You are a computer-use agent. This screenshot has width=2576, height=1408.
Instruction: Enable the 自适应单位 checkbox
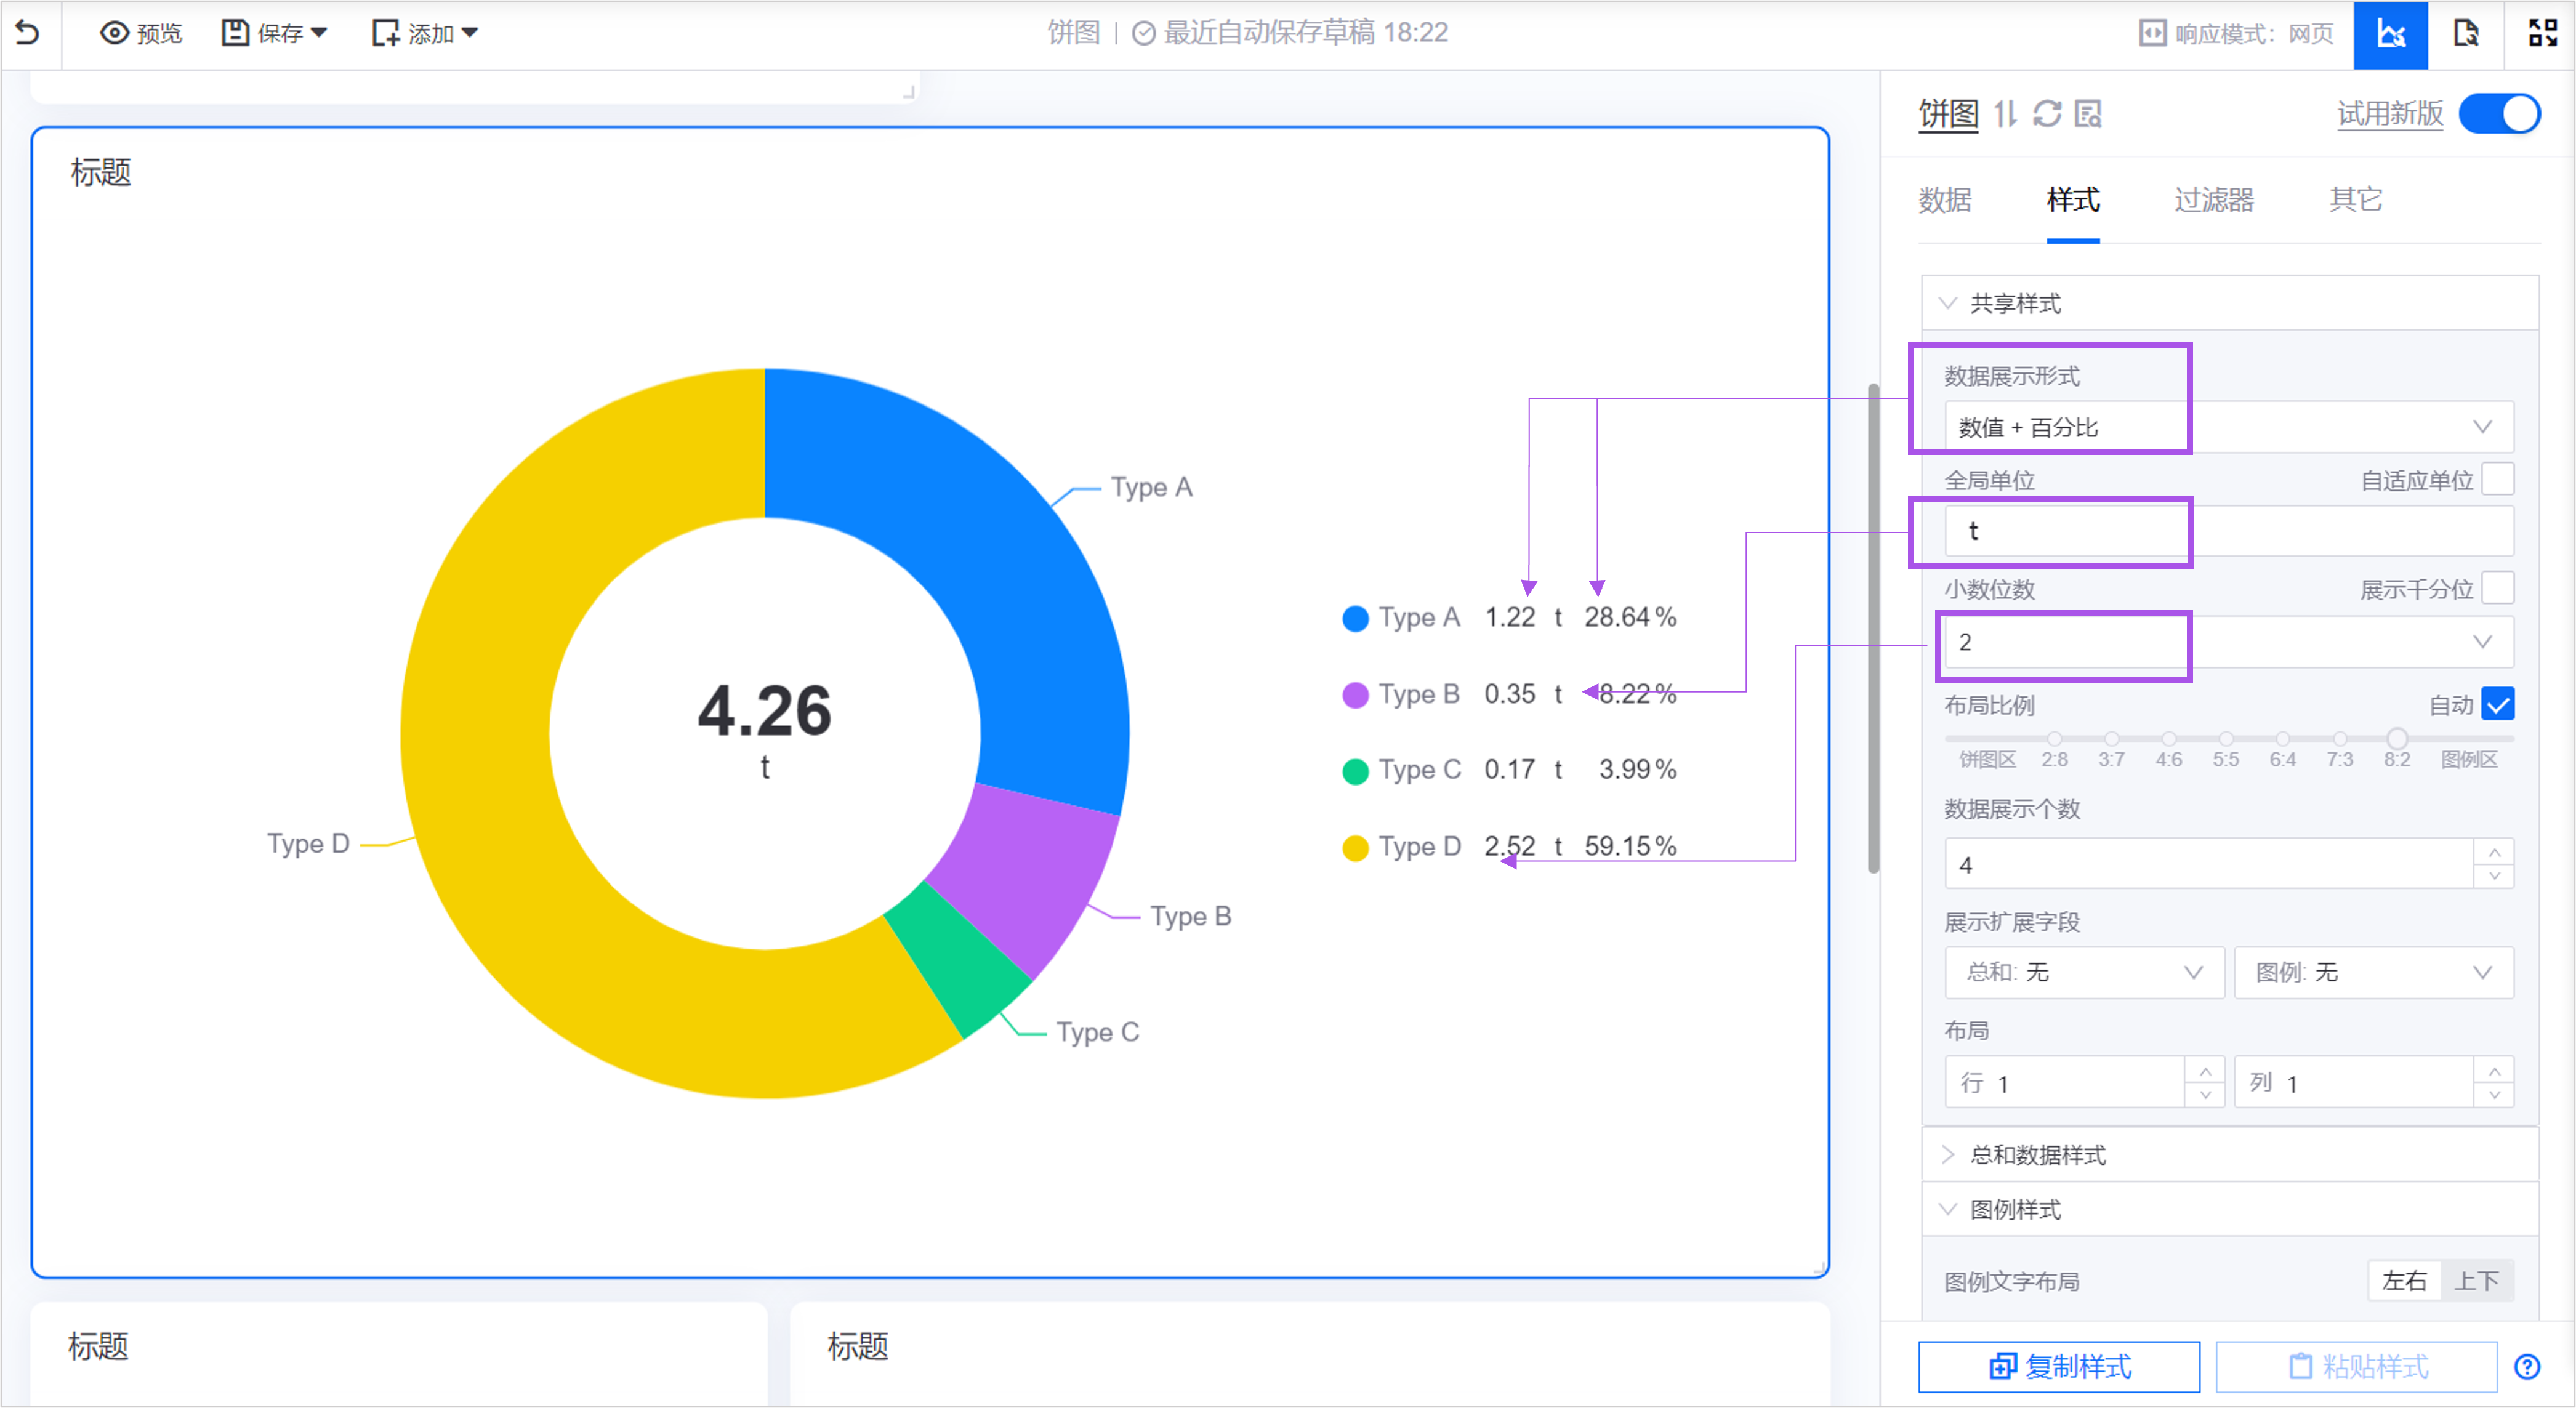pos(2498,479)
